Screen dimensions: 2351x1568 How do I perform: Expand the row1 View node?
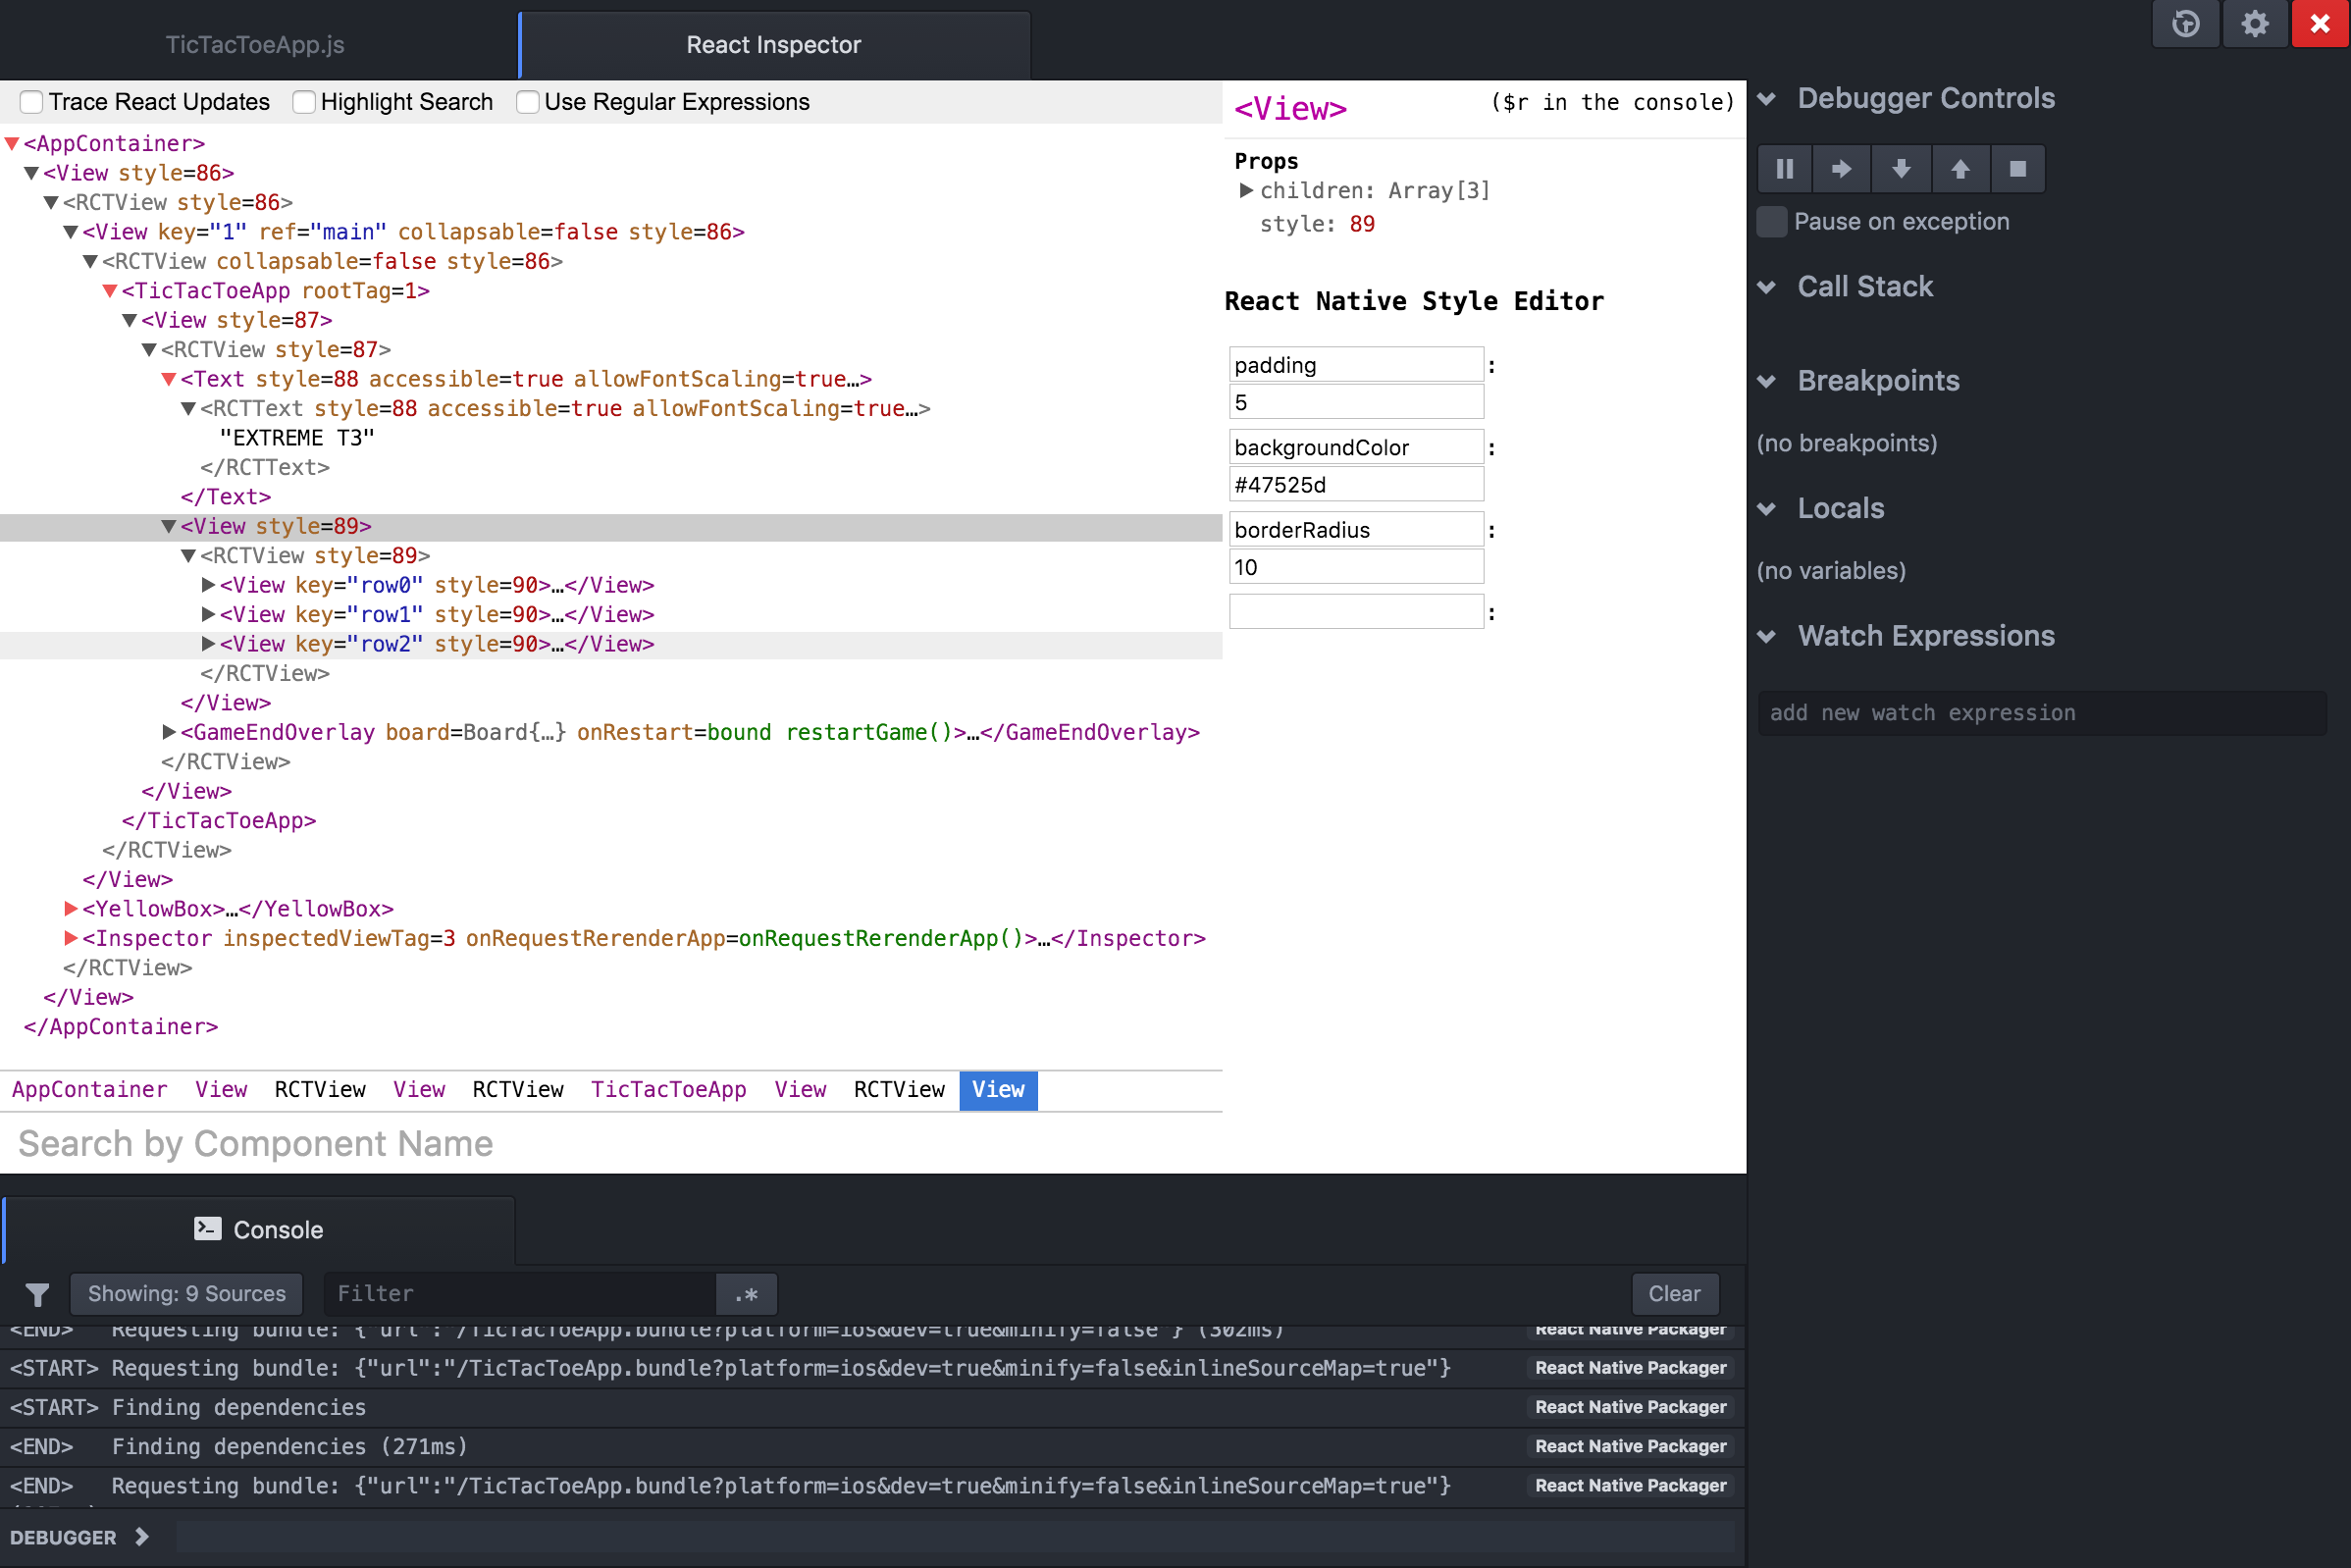point(208,614)
